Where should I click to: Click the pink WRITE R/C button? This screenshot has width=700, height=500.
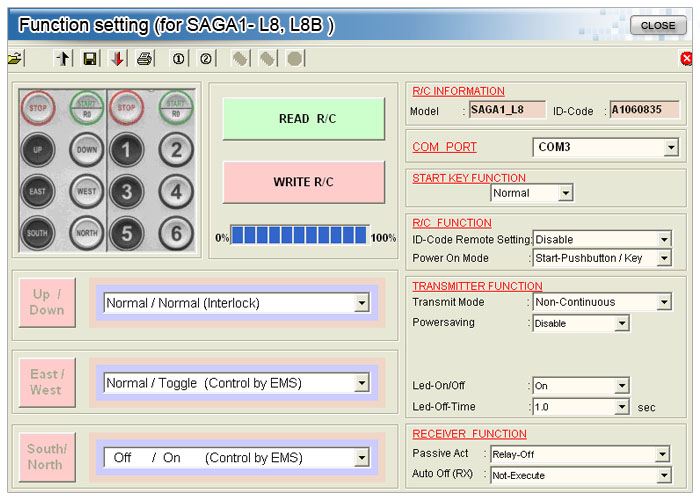(303, 182)
